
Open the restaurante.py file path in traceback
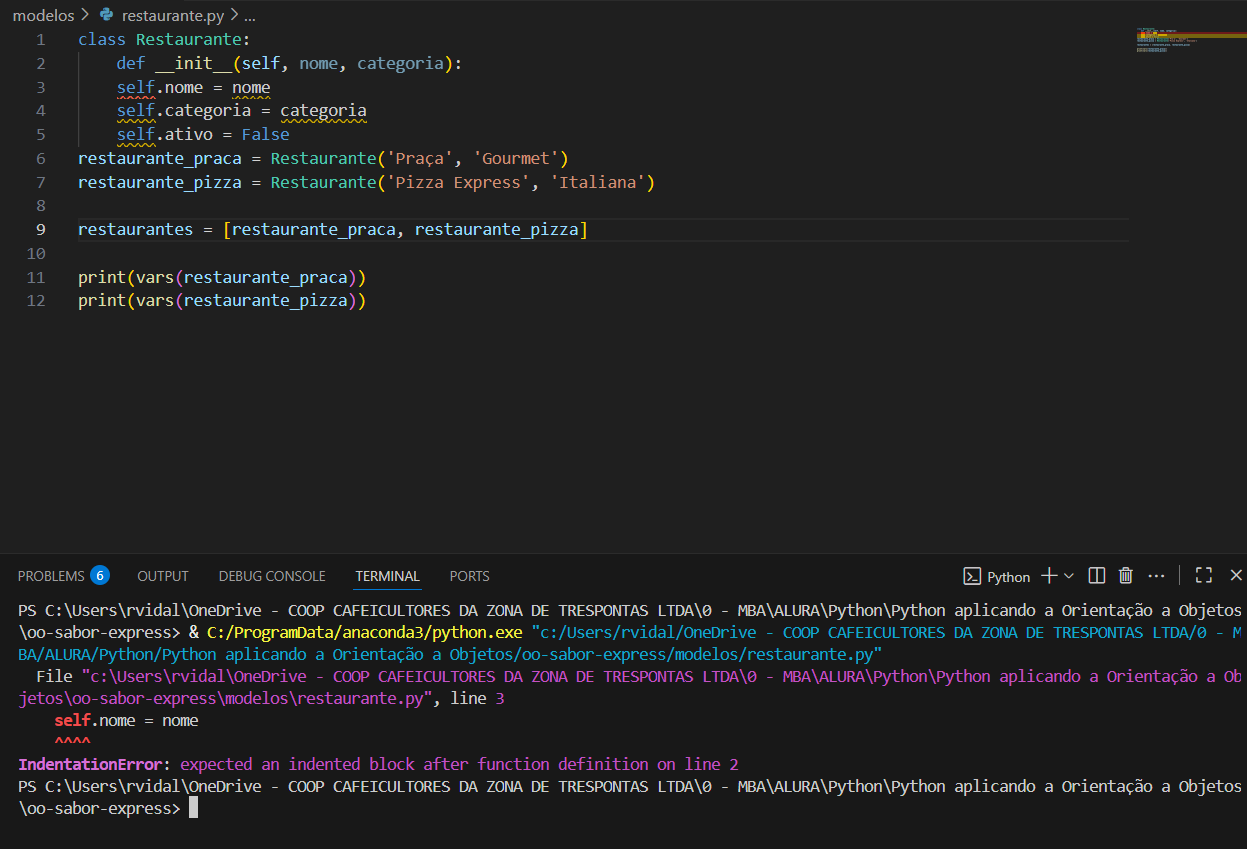[x=630, y=687]
